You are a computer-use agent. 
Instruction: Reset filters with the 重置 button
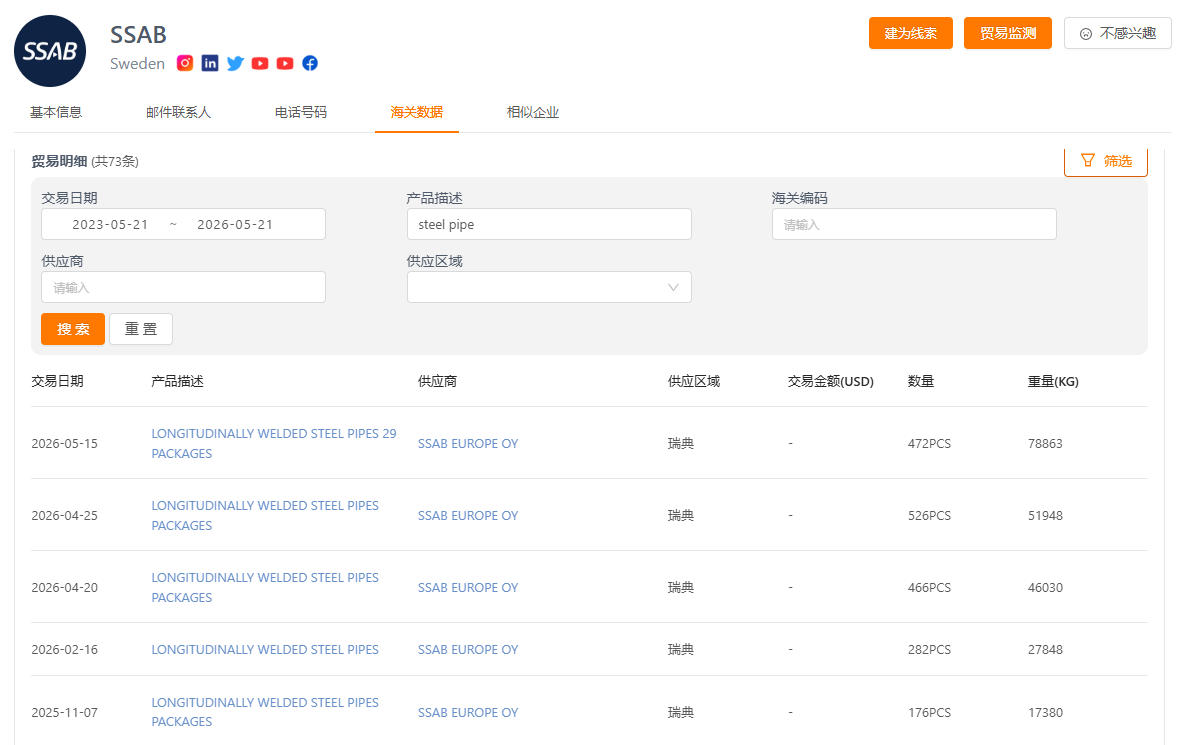(141, 329)
